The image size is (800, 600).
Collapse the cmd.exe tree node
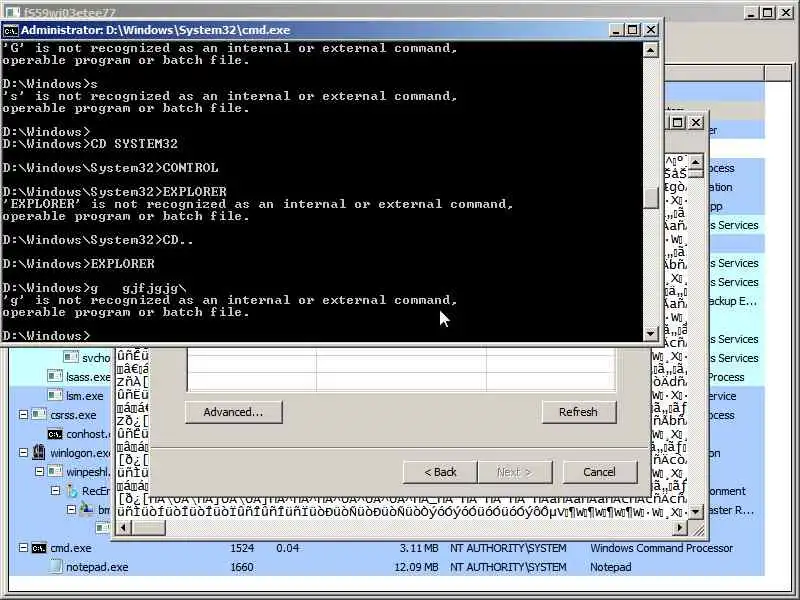[x=23, y=547]
